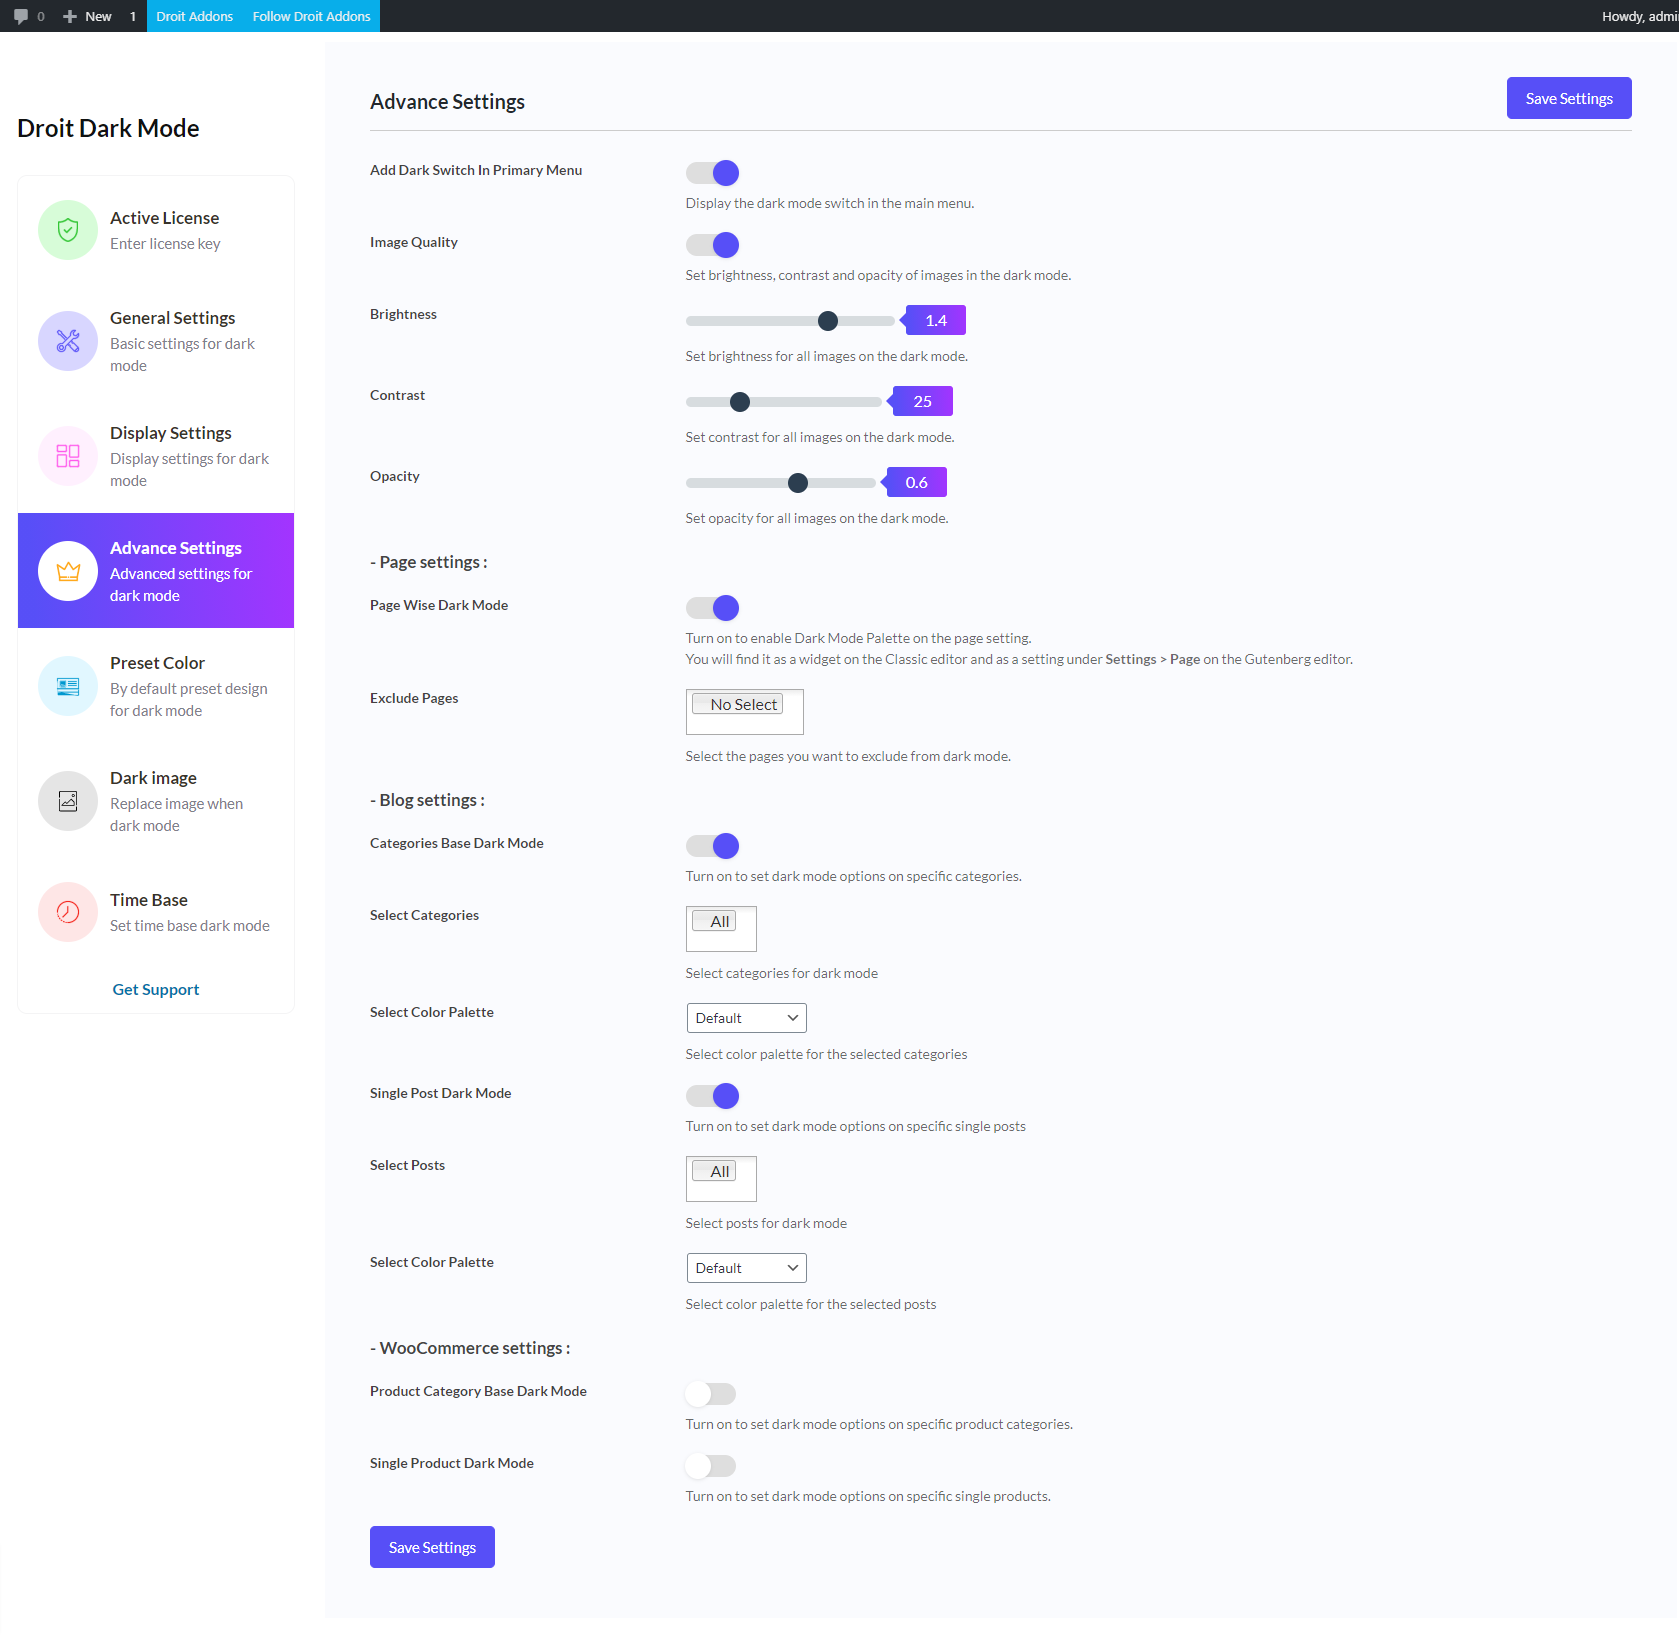Click the Page settings section heading
1679x1652 pixels.
point(429,562)
